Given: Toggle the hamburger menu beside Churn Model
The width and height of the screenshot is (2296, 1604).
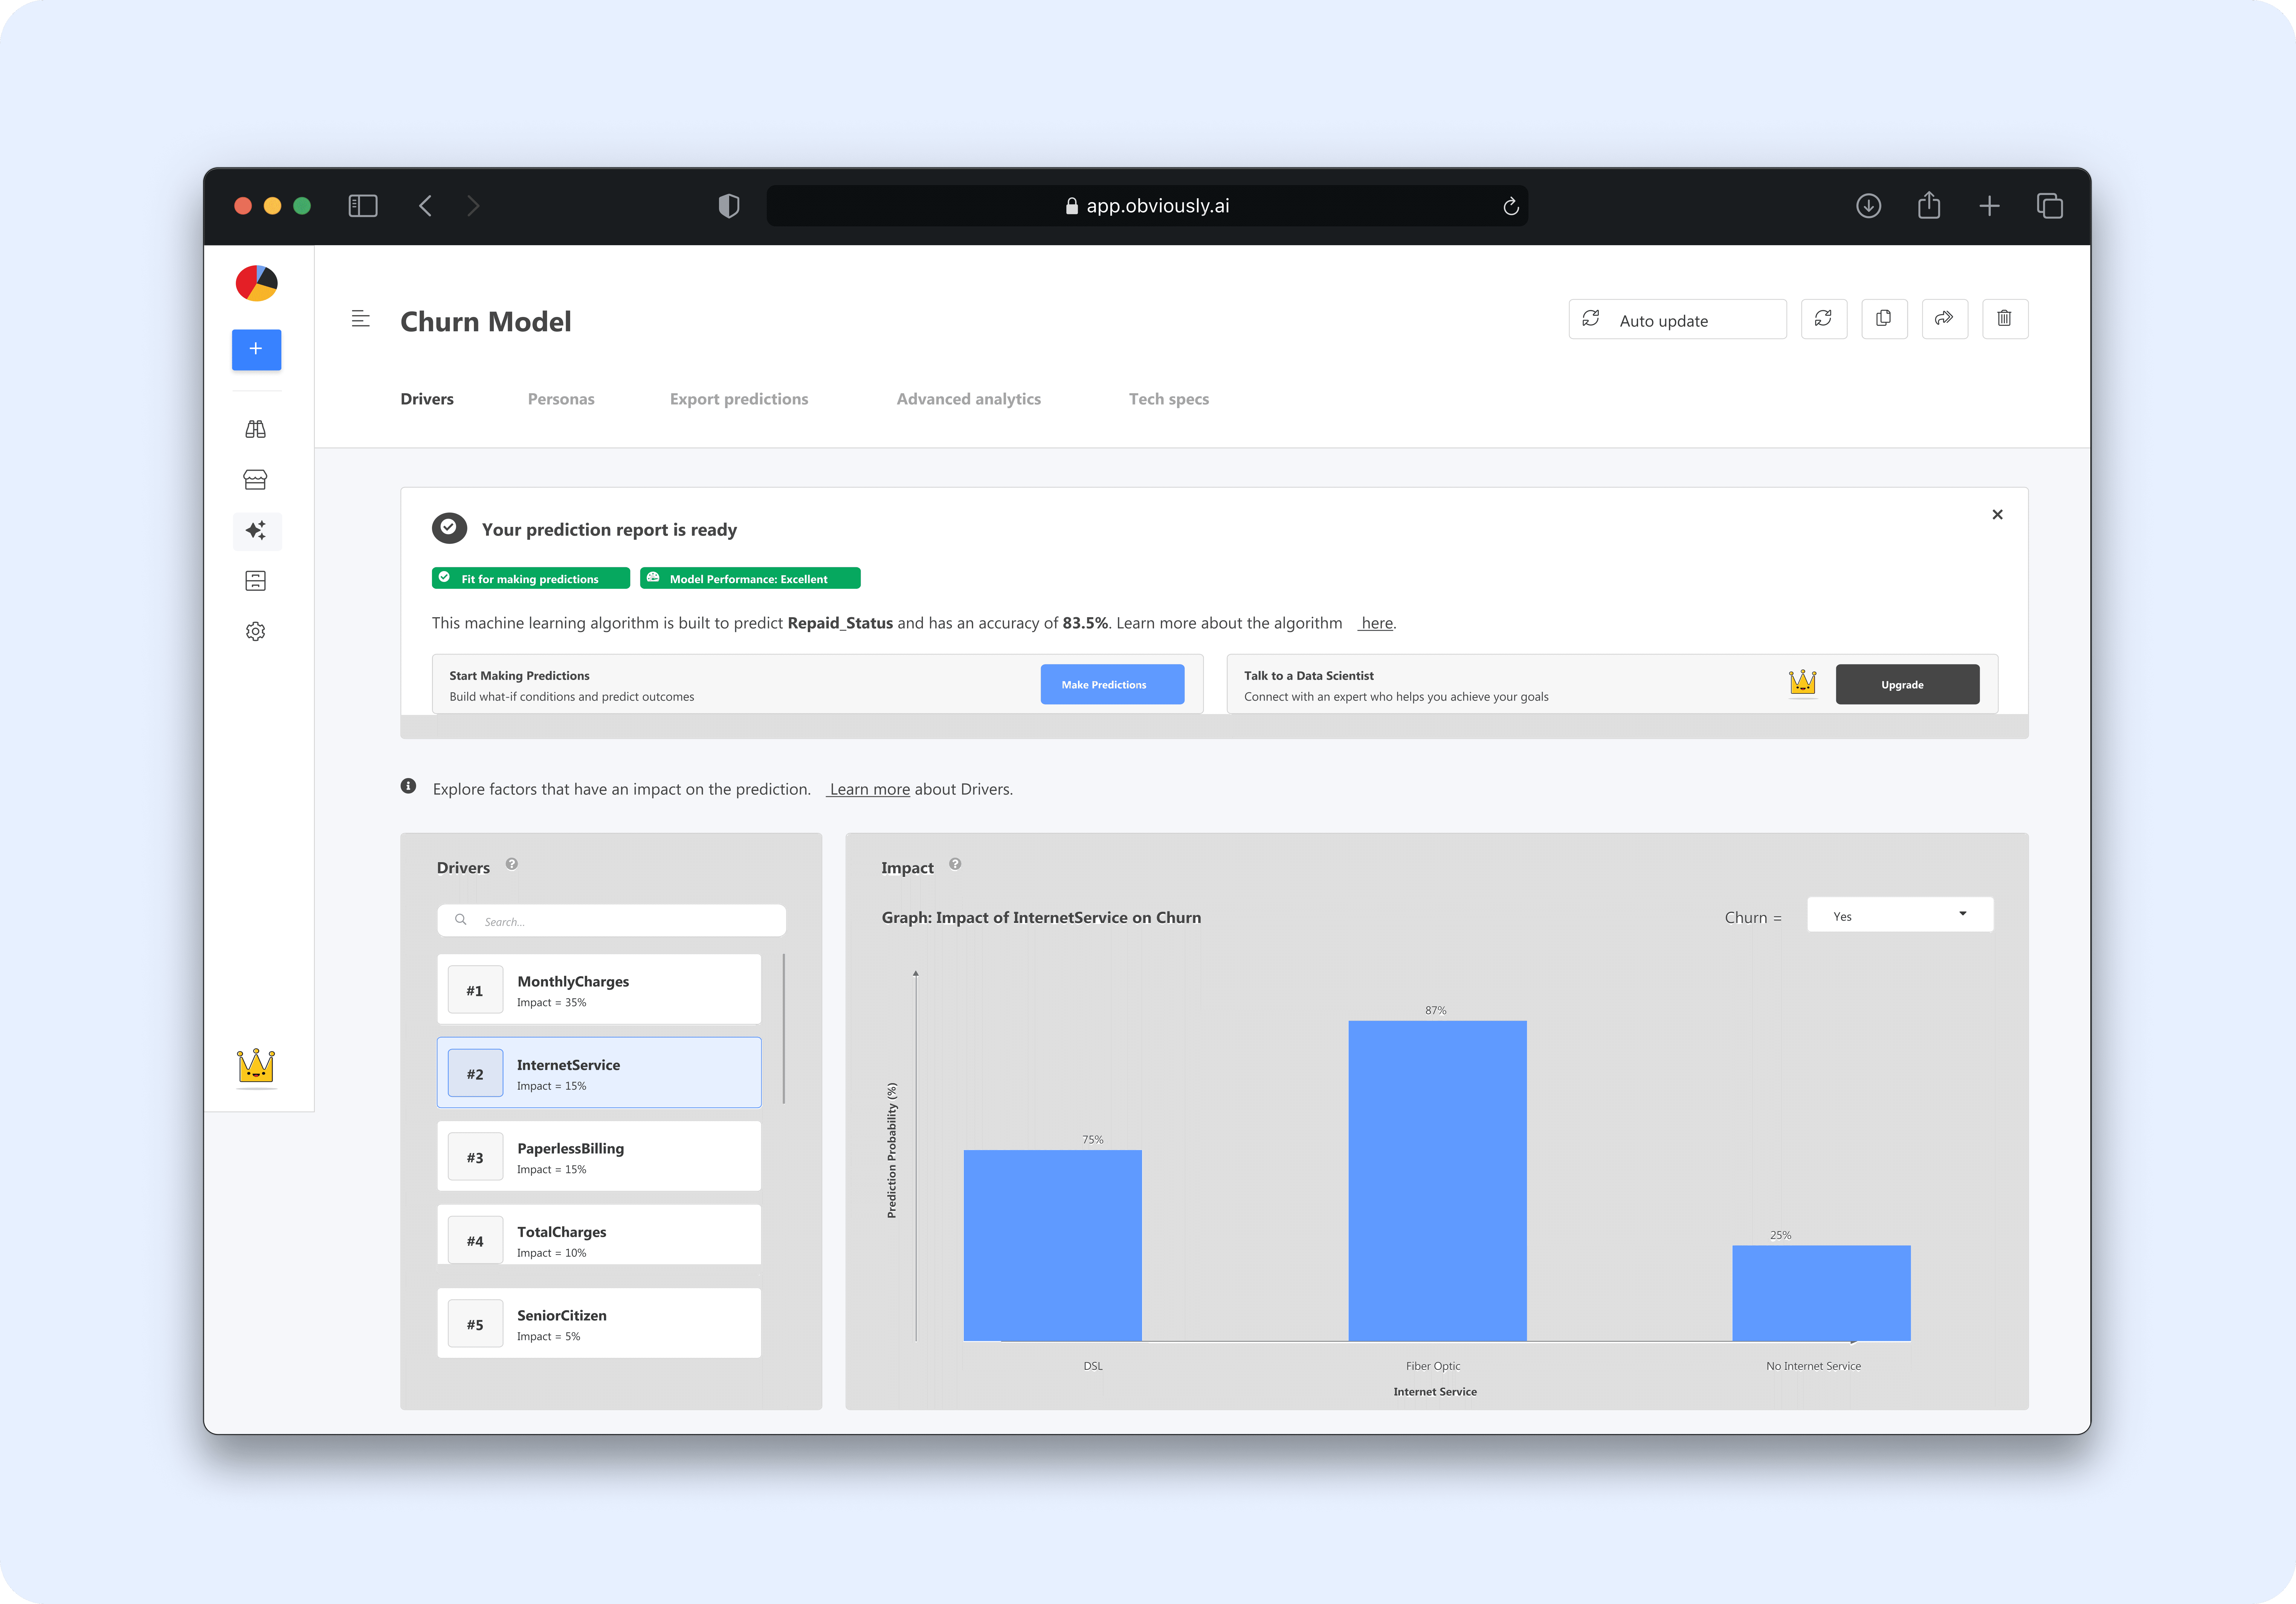Looking at the screenshot, I should point(361,319).
